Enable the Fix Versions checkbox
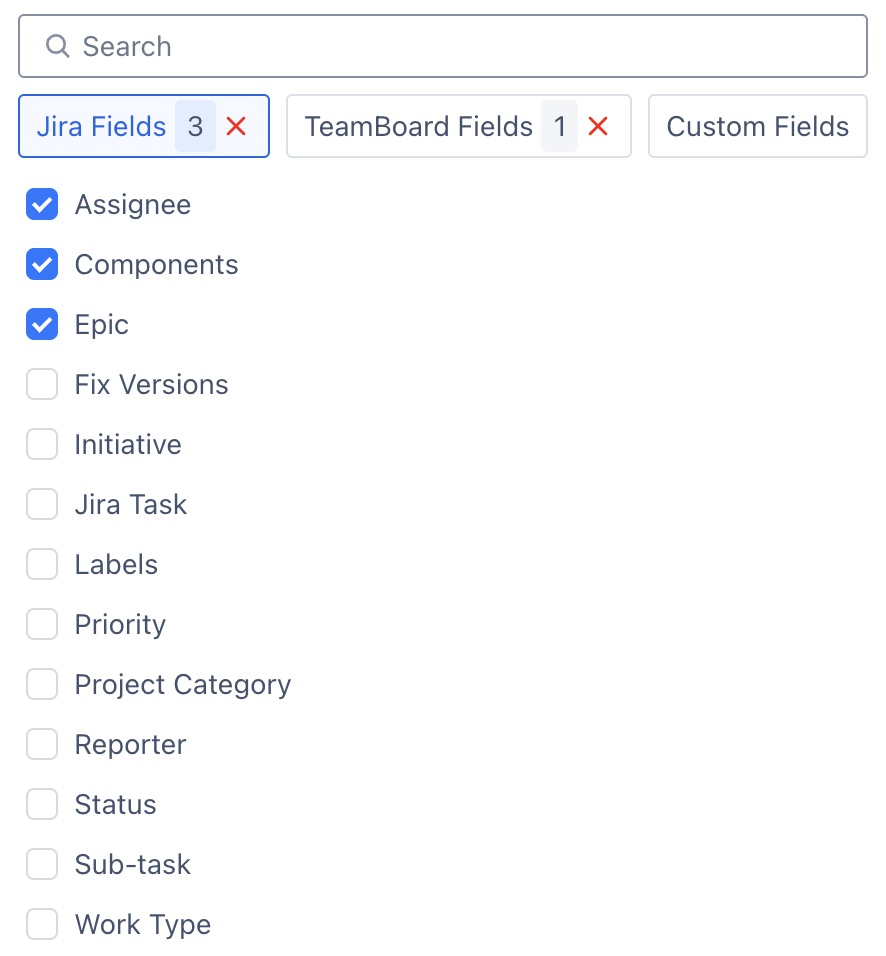Viewport: 886px width, 956px height. (x=42, y=384)
